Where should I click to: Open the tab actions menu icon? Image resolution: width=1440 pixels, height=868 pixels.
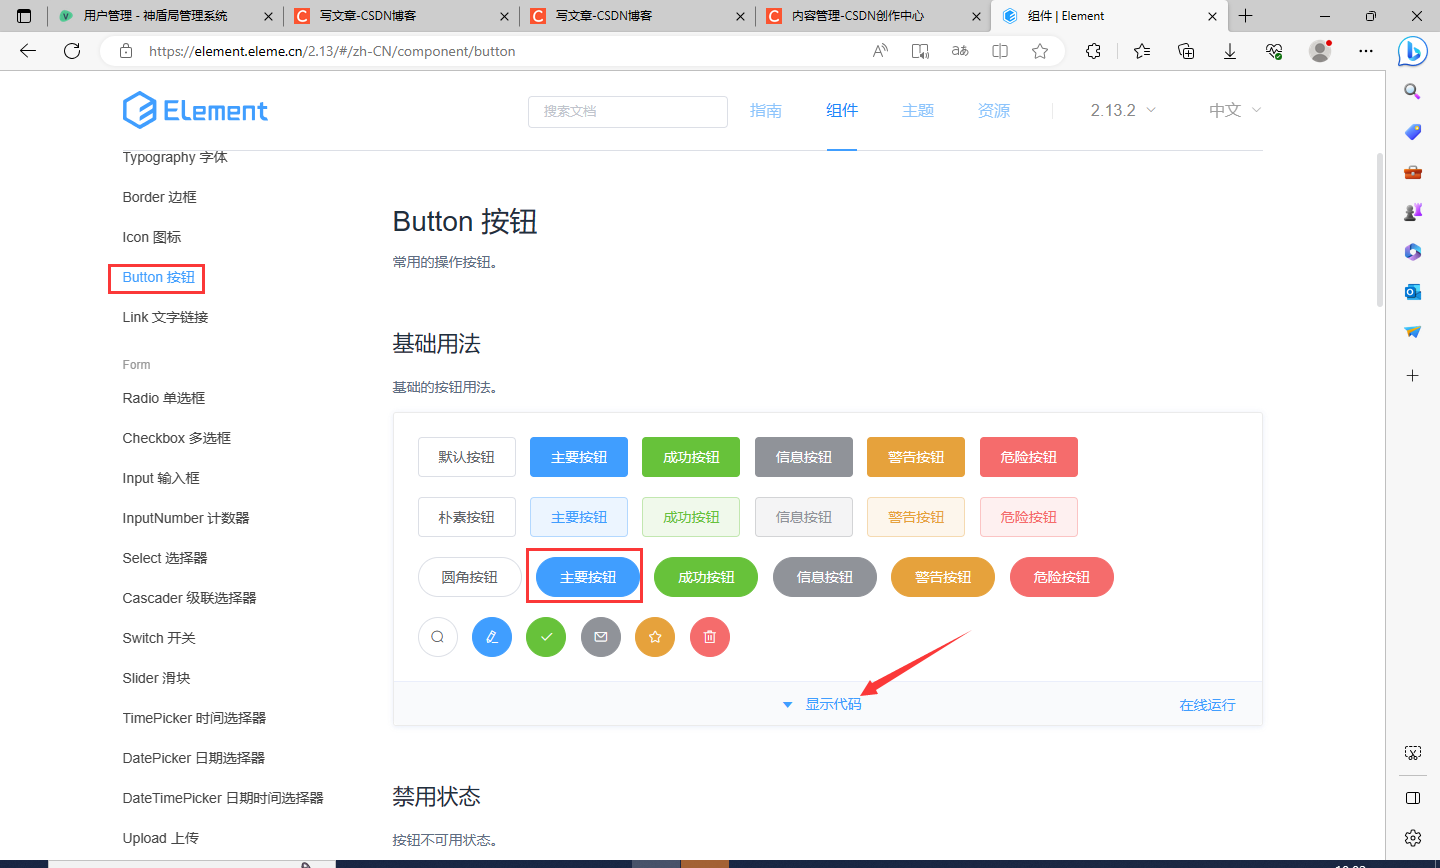click(24, 16)
